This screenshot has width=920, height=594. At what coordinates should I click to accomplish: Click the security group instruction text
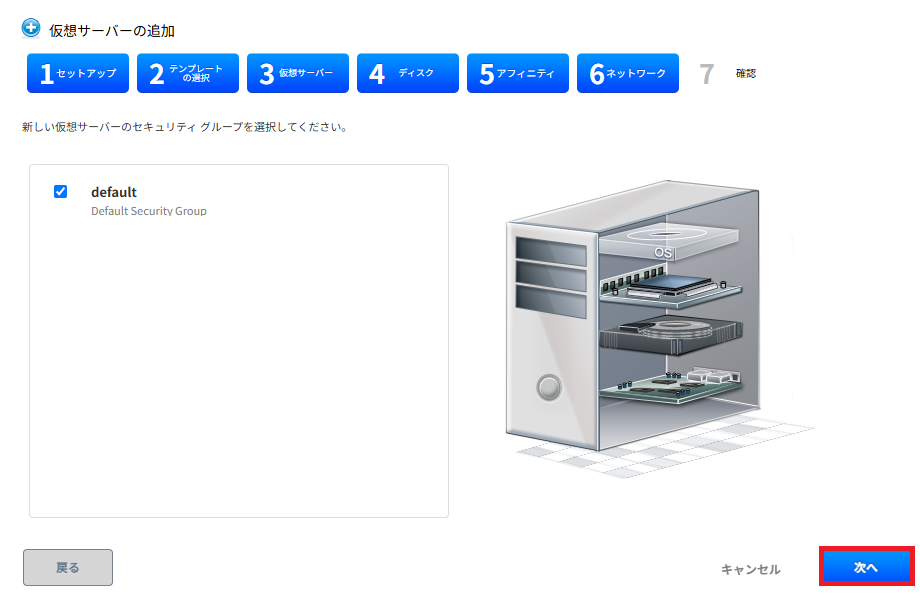point(185,127)
